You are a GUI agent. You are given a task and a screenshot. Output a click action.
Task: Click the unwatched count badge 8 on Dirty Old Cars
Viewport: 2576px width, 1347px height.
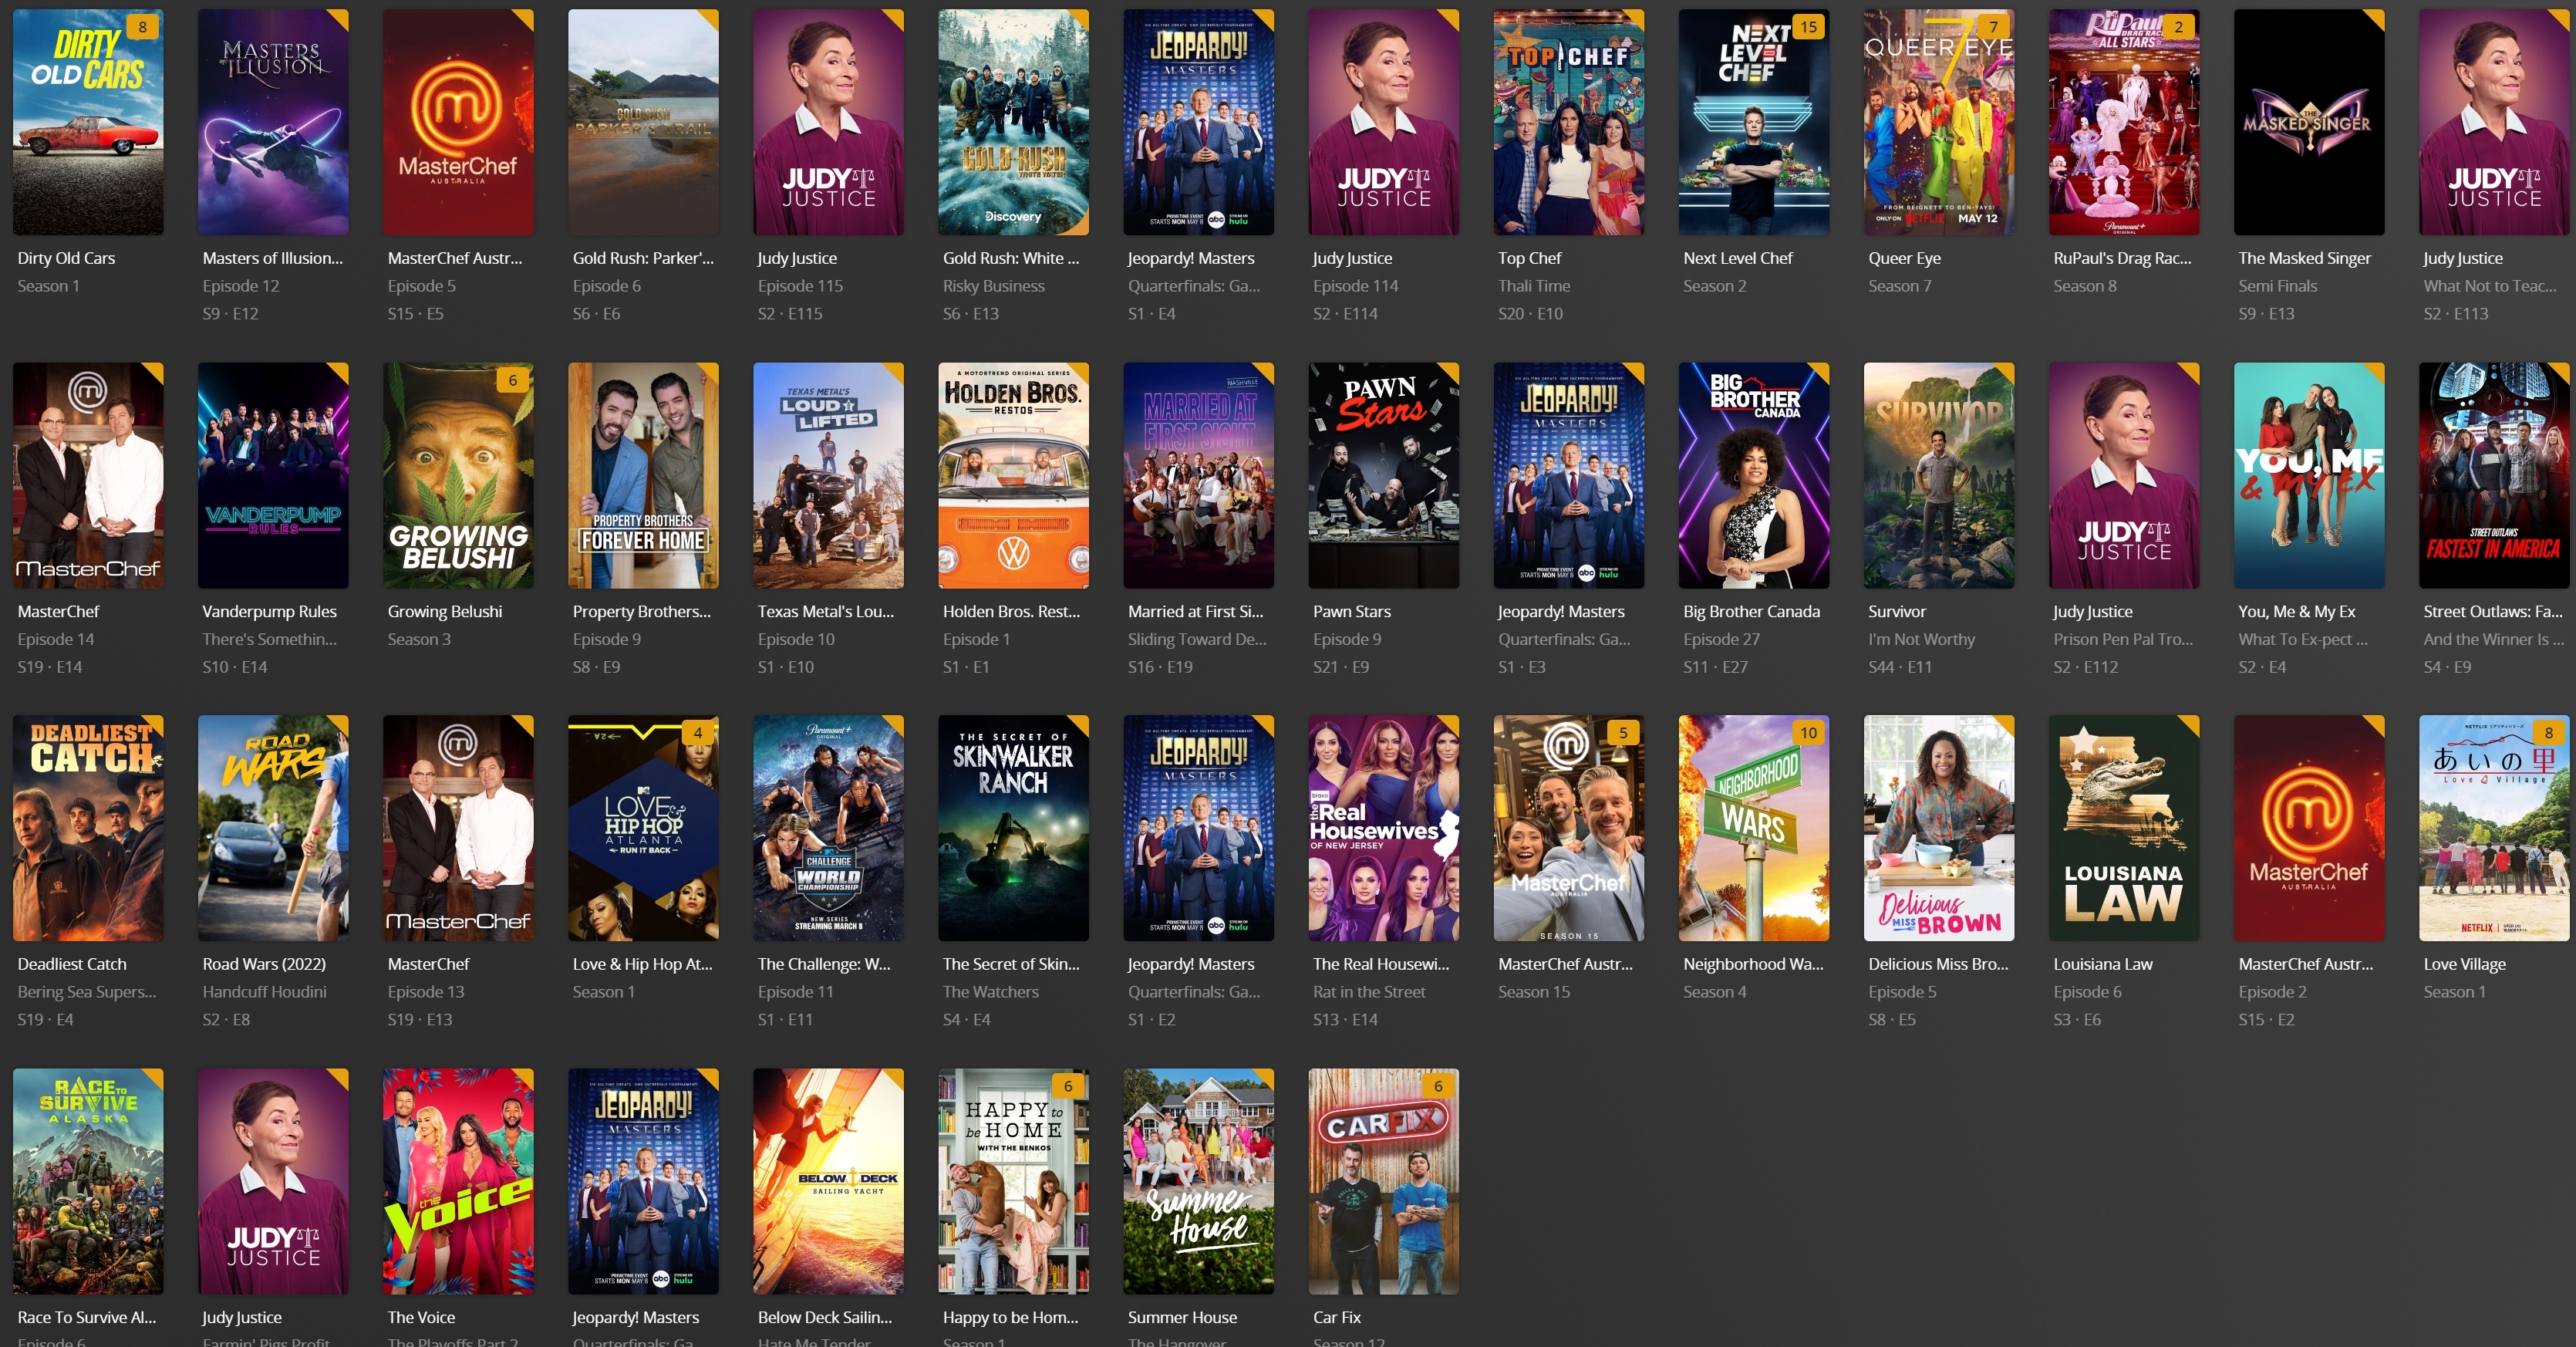coord(143,27)
